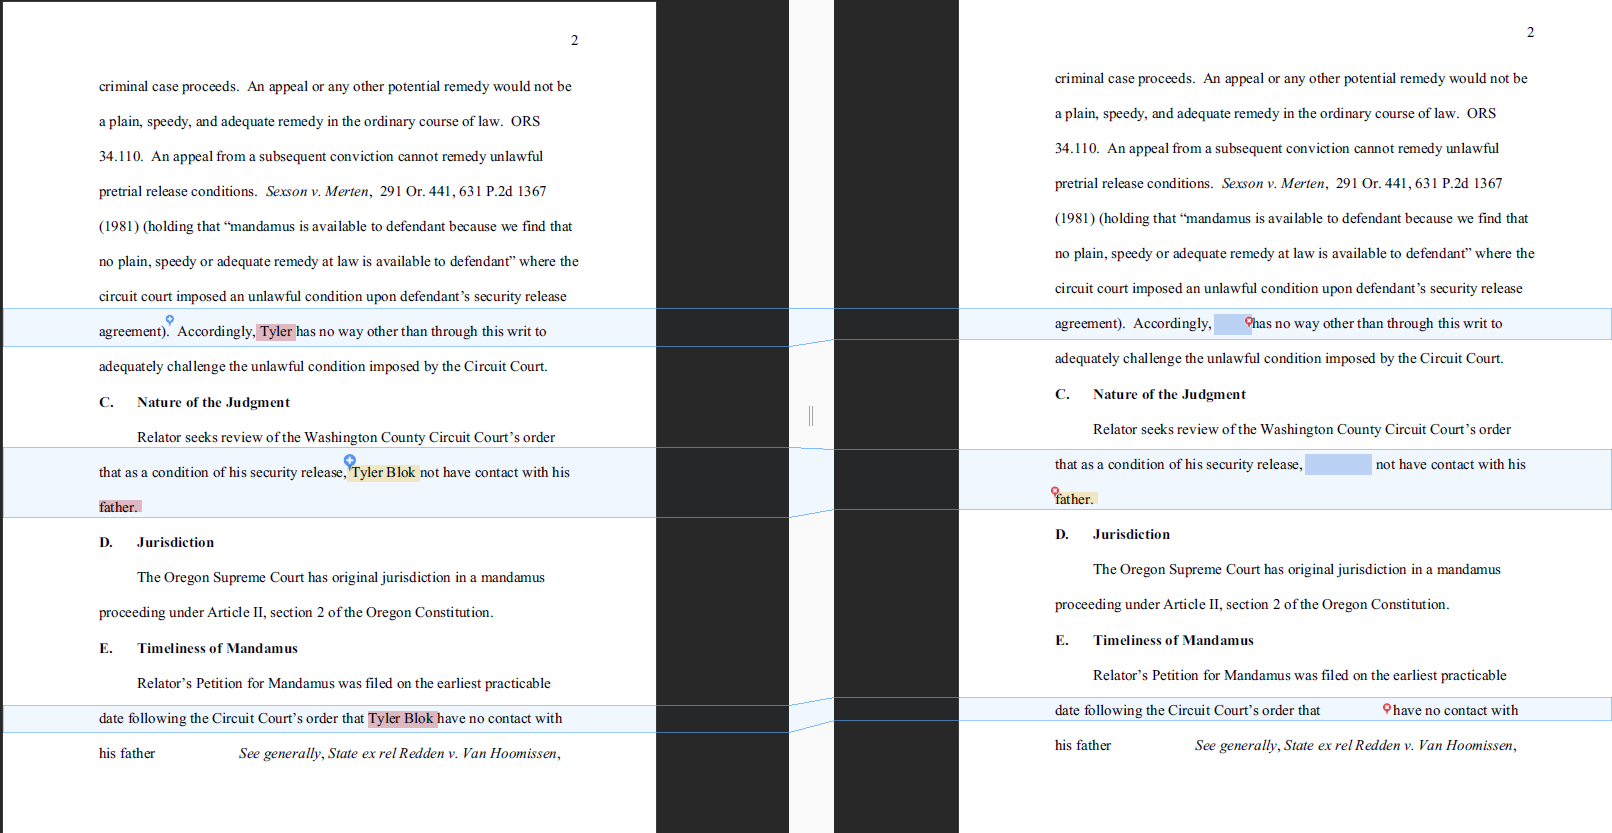Click 'Sexson v. Merten' citation in left document

tap(317, 191)
